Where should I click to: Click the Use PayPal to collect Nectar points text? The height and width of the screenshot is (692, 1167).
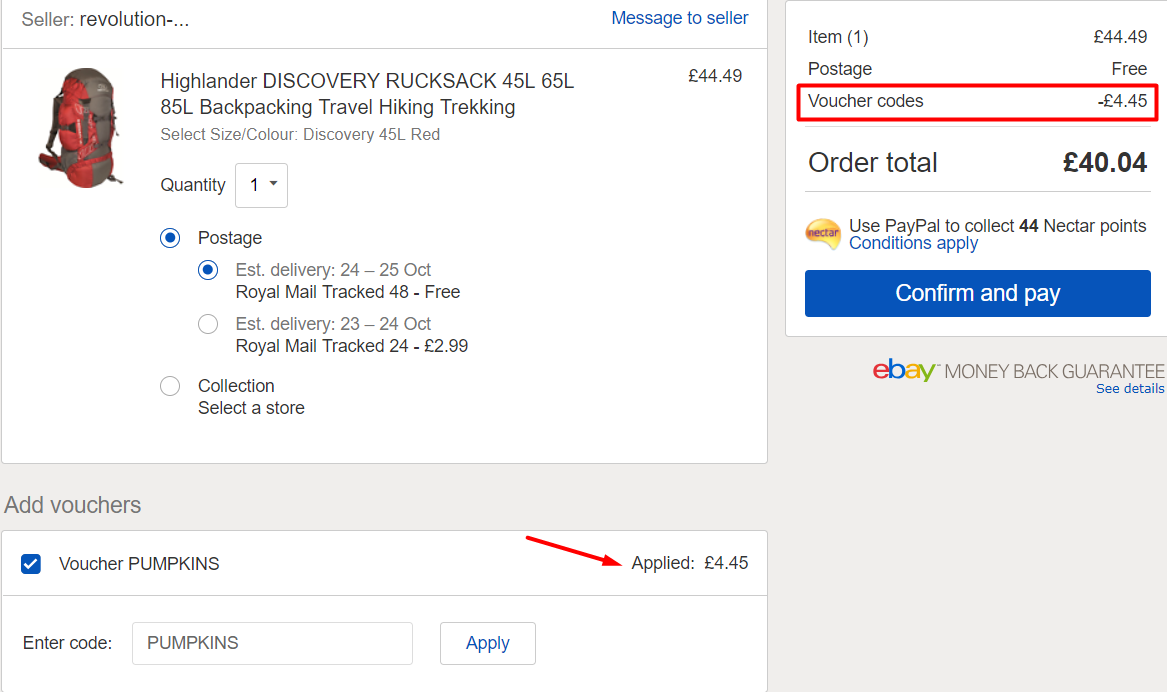[997, 226]
